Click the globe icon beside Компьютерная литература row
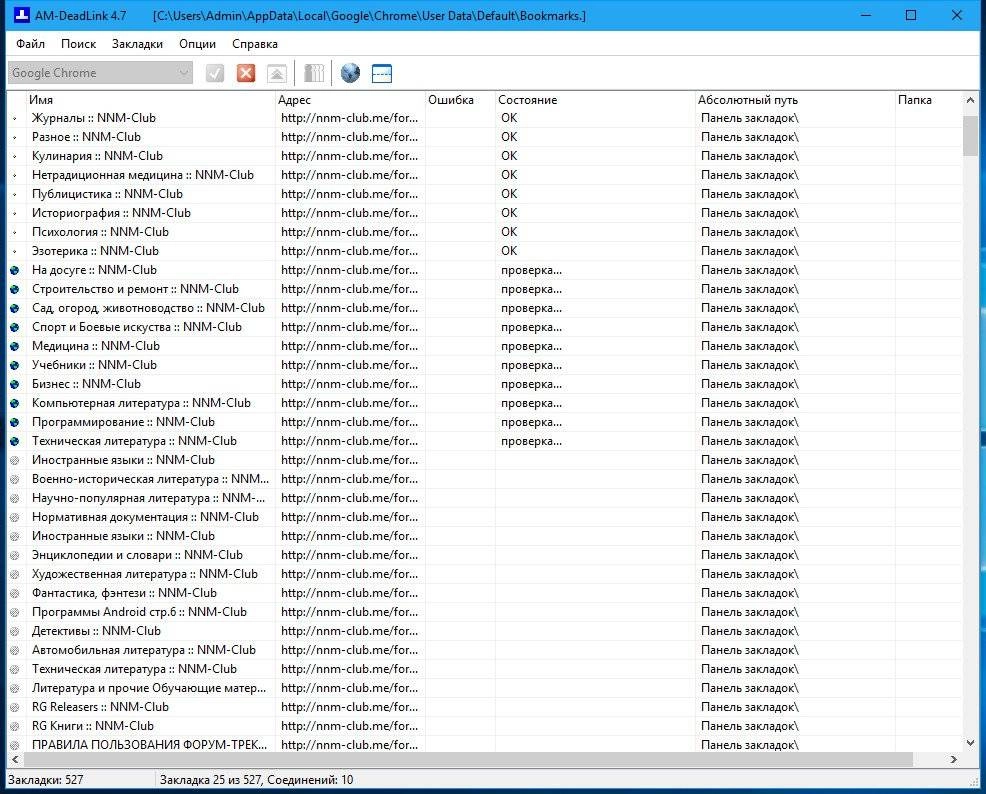986x794 pixels. click(14, 404)
